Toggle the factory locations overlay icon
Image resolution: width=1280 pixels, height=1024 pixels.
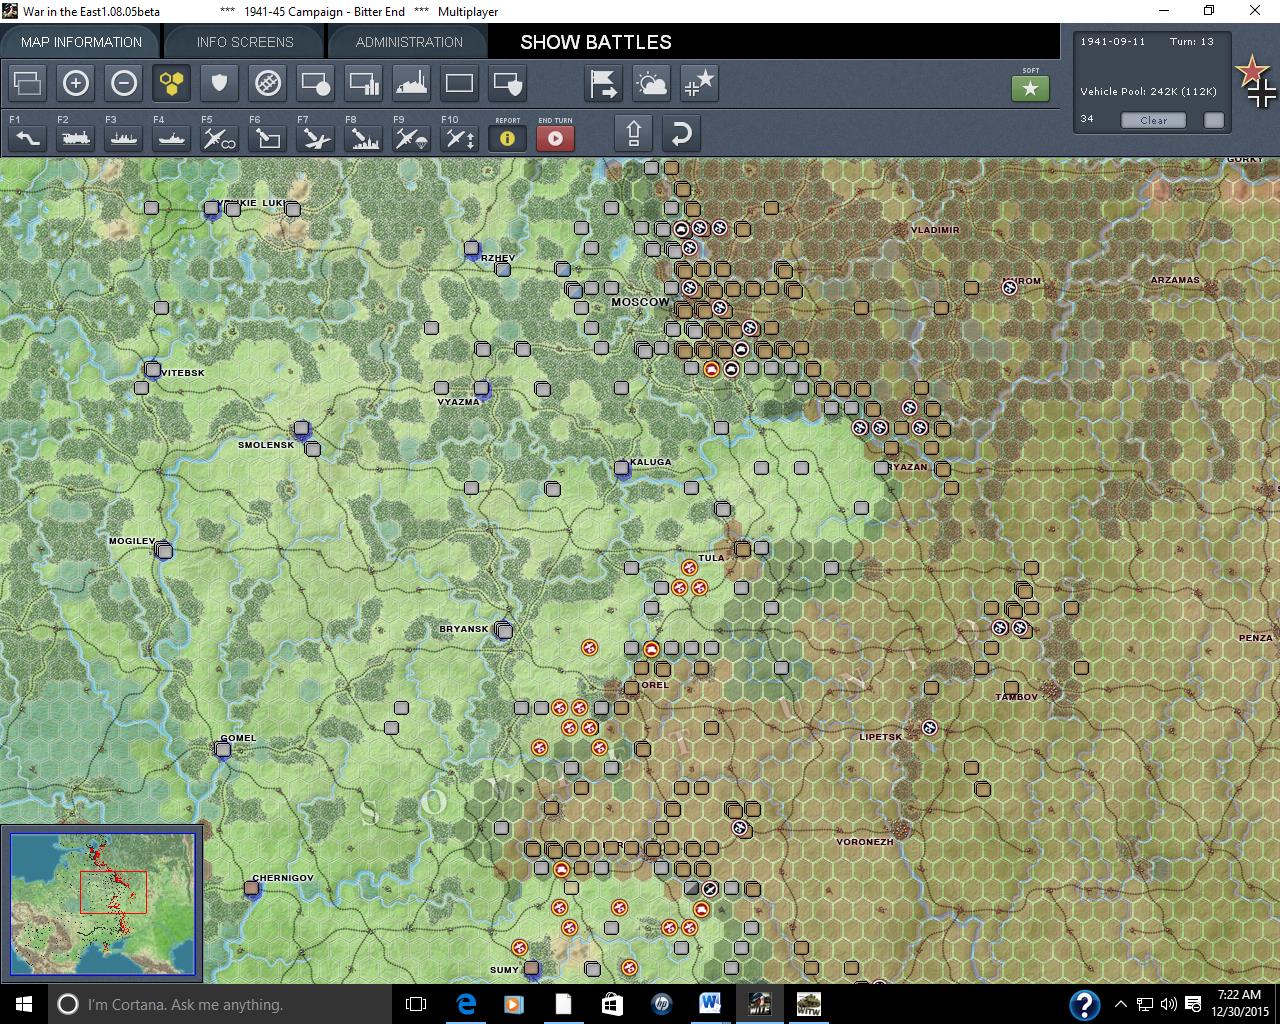tap(412, 83)
